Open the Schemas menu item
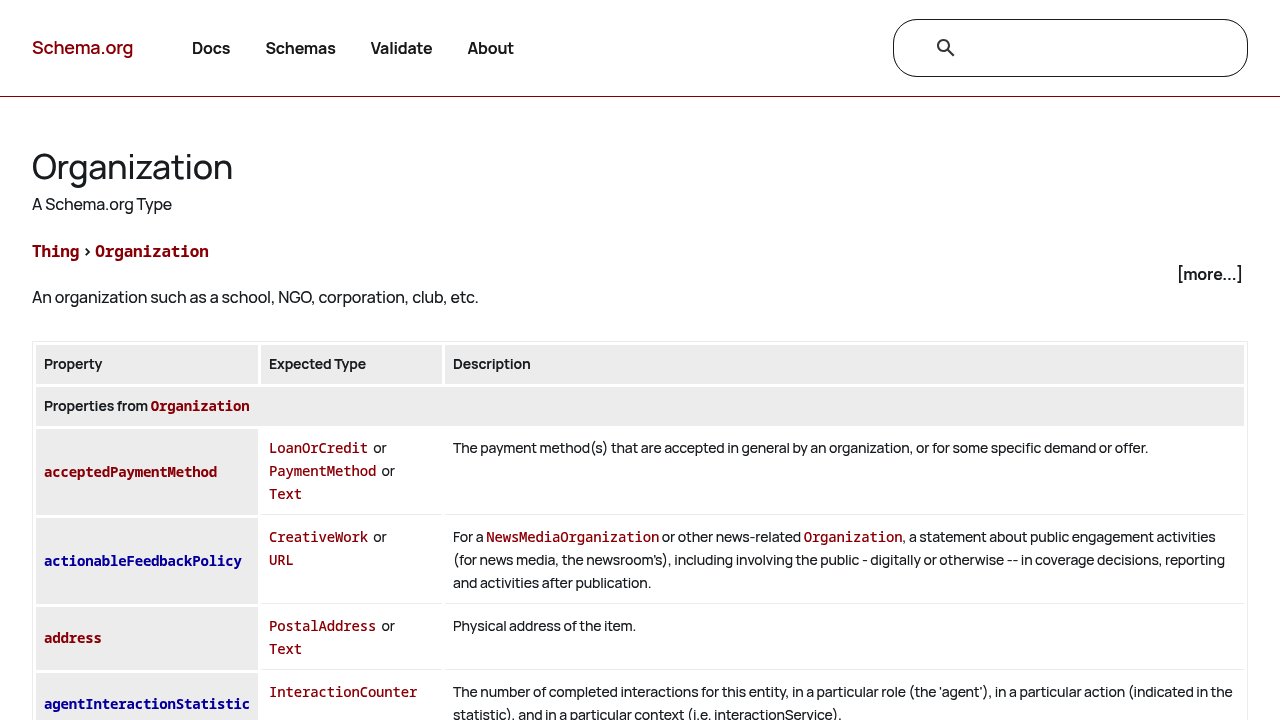The width and height of the screenshot is (1280, 720). (x=300, y=48)
